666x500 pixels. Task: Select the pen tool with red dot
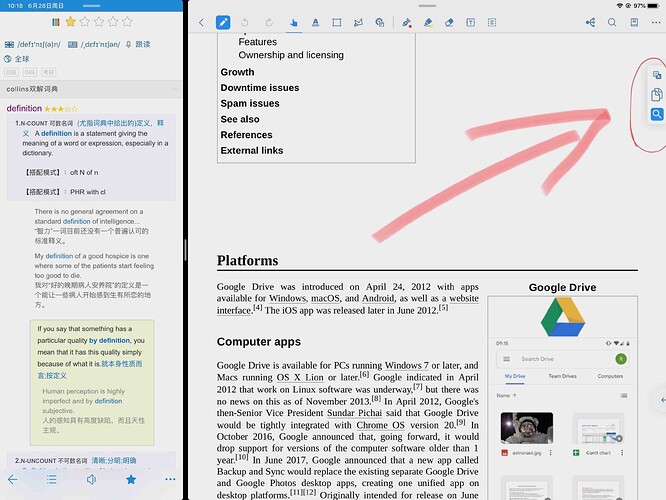click(406, 23)
